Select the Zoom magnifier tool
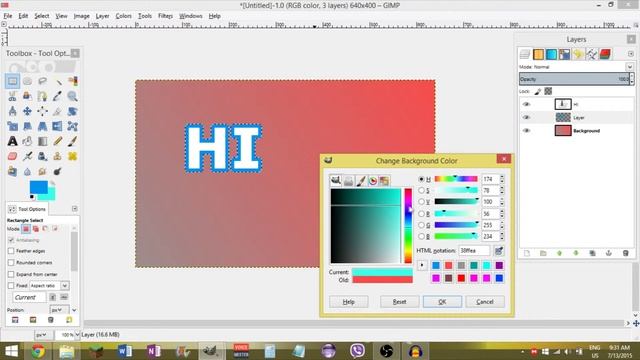Image resolution: width=640 pixels, height=360 pixels. tap(73, 96)
